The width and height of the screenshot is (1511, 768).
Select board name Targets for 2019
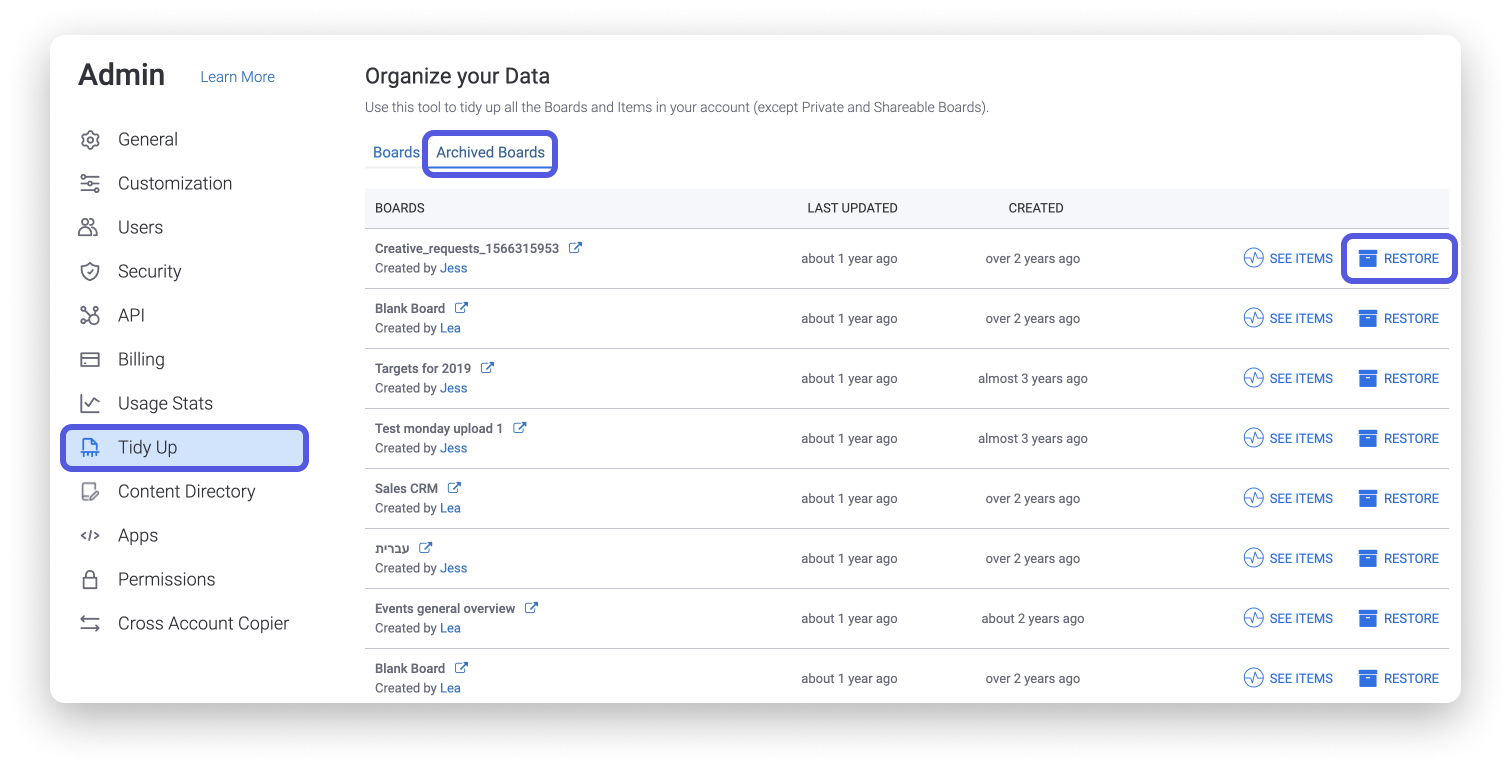(423, 368)
